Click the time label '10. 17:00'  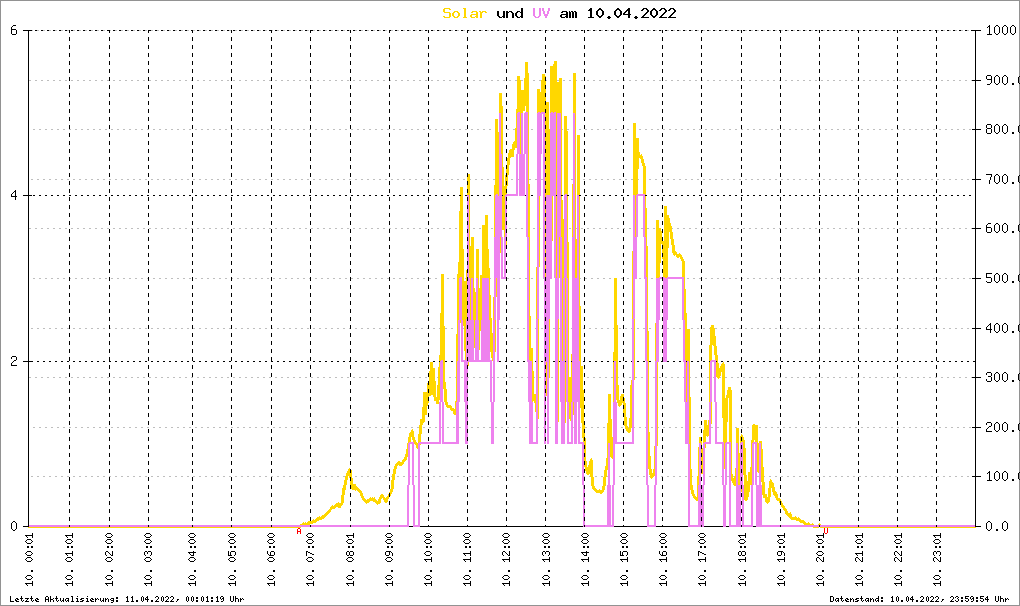[x=702, y=560]
